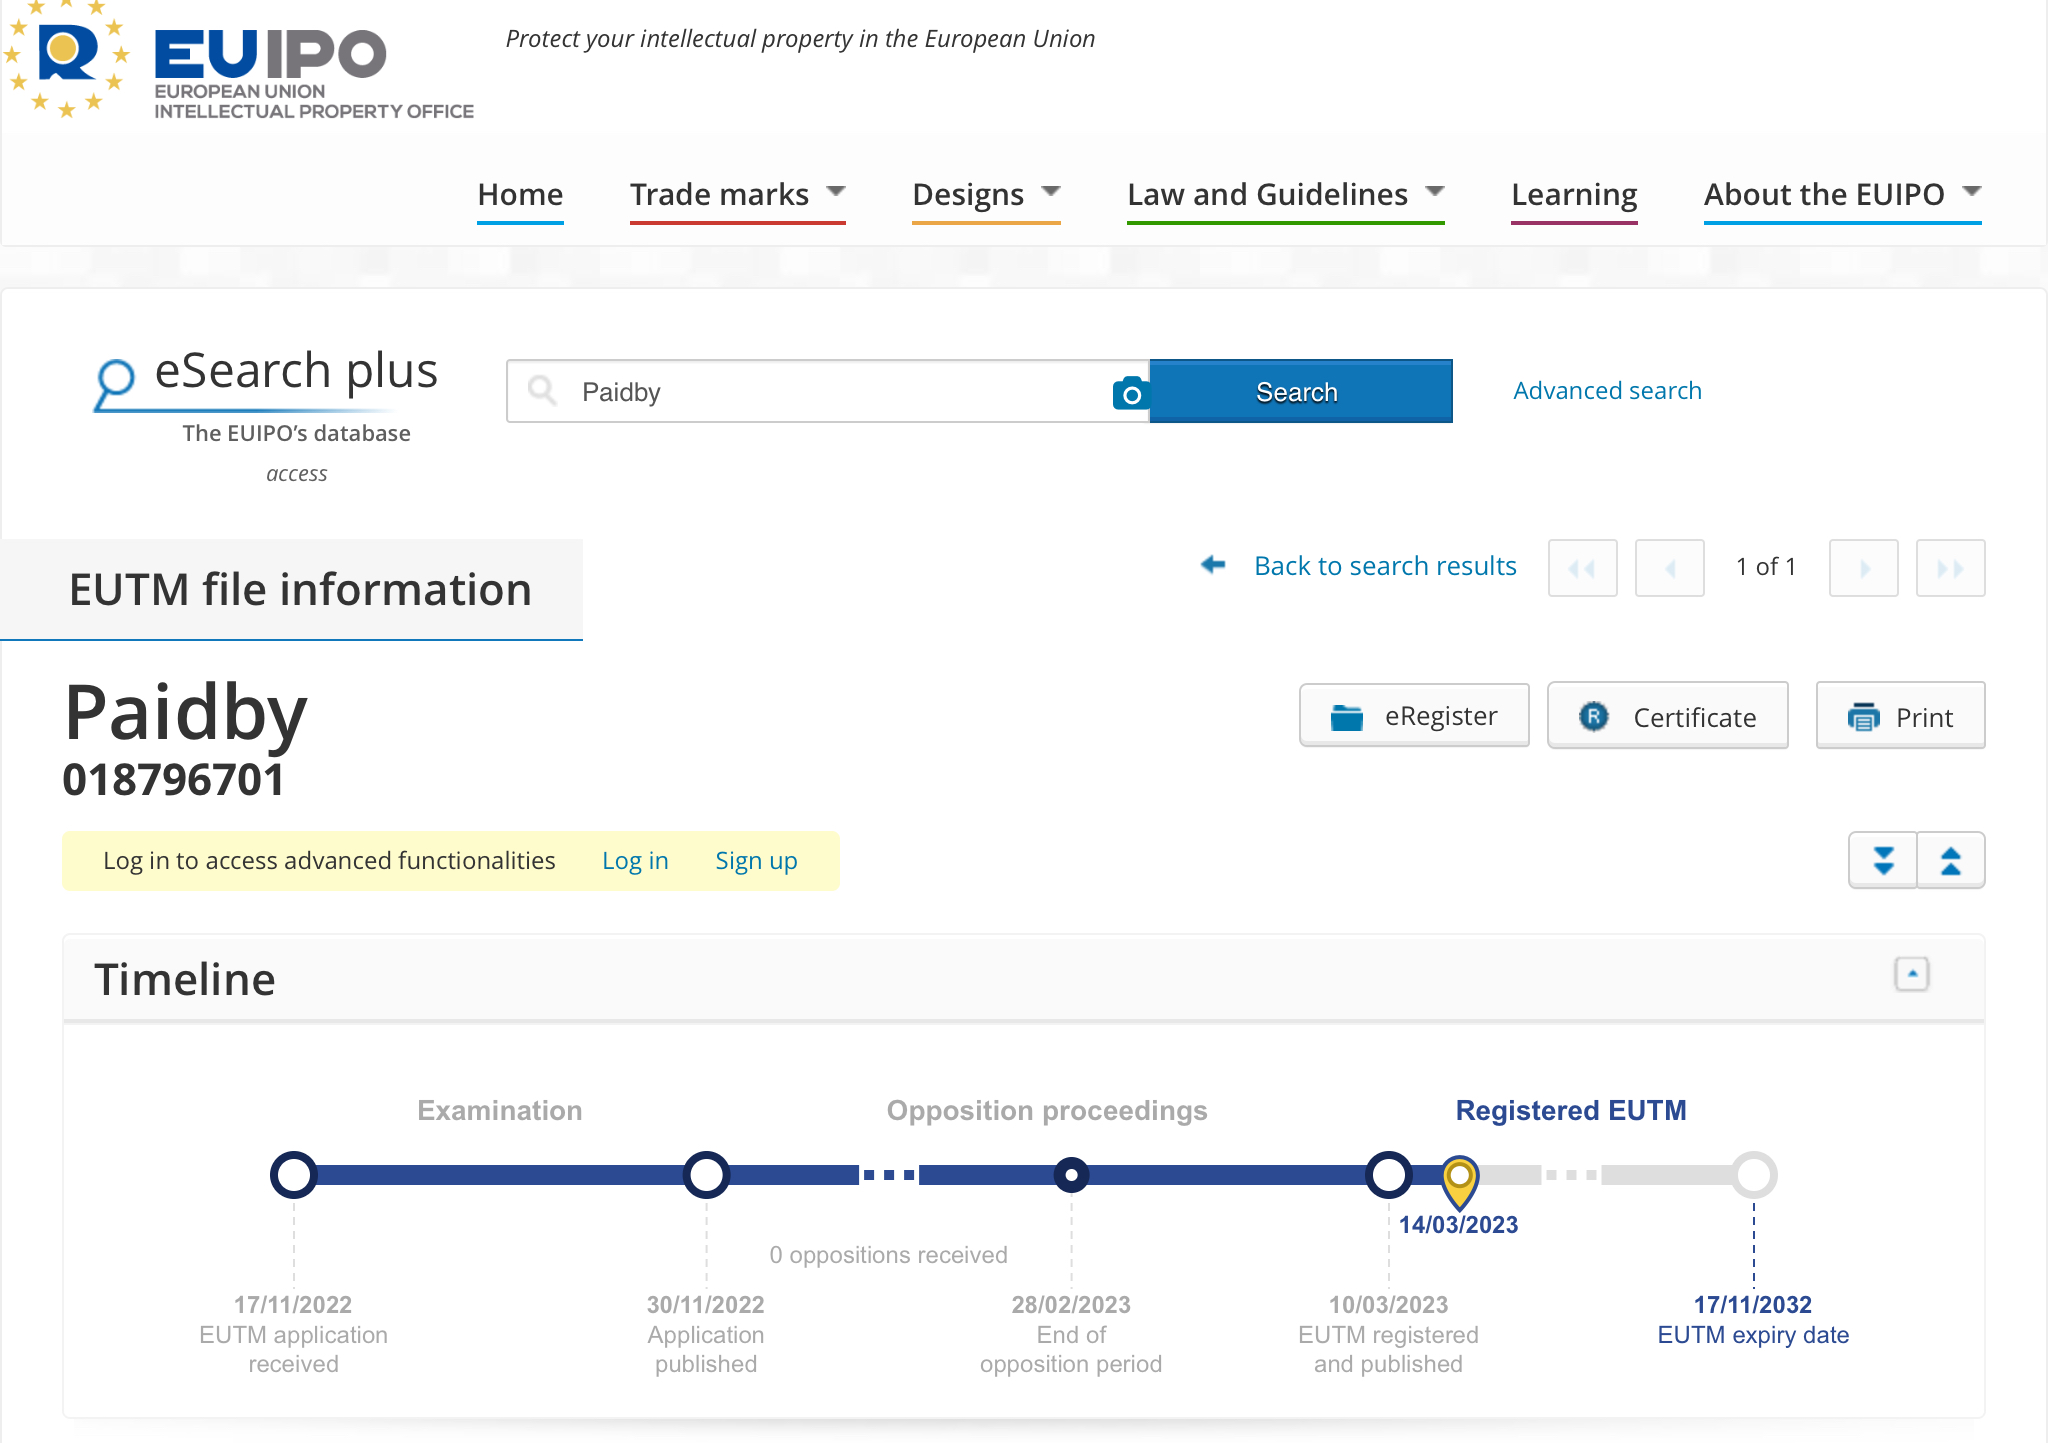Click the magnifier icon in search box

click(x=542, y=390)
